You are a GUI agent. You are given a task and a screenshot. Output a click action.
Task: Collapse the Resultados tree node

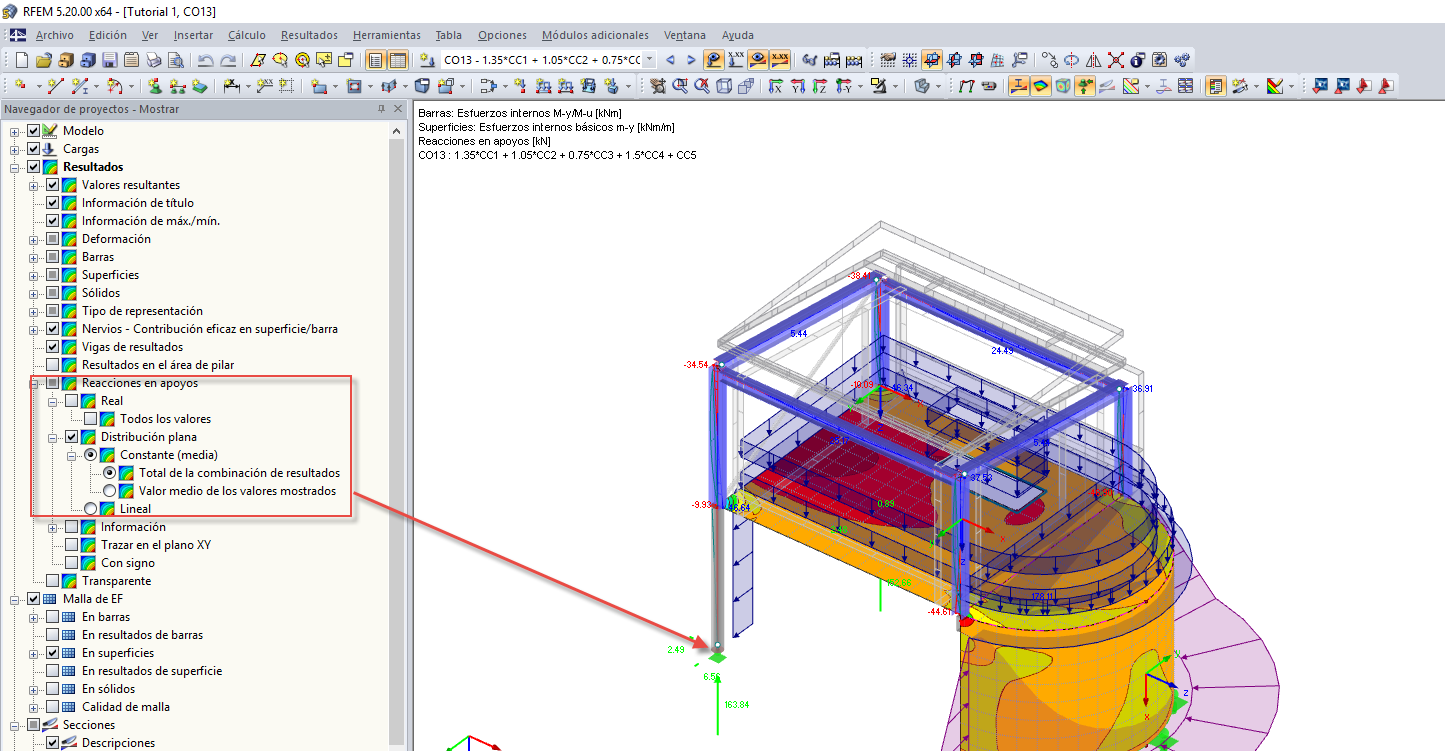[15, 167]
